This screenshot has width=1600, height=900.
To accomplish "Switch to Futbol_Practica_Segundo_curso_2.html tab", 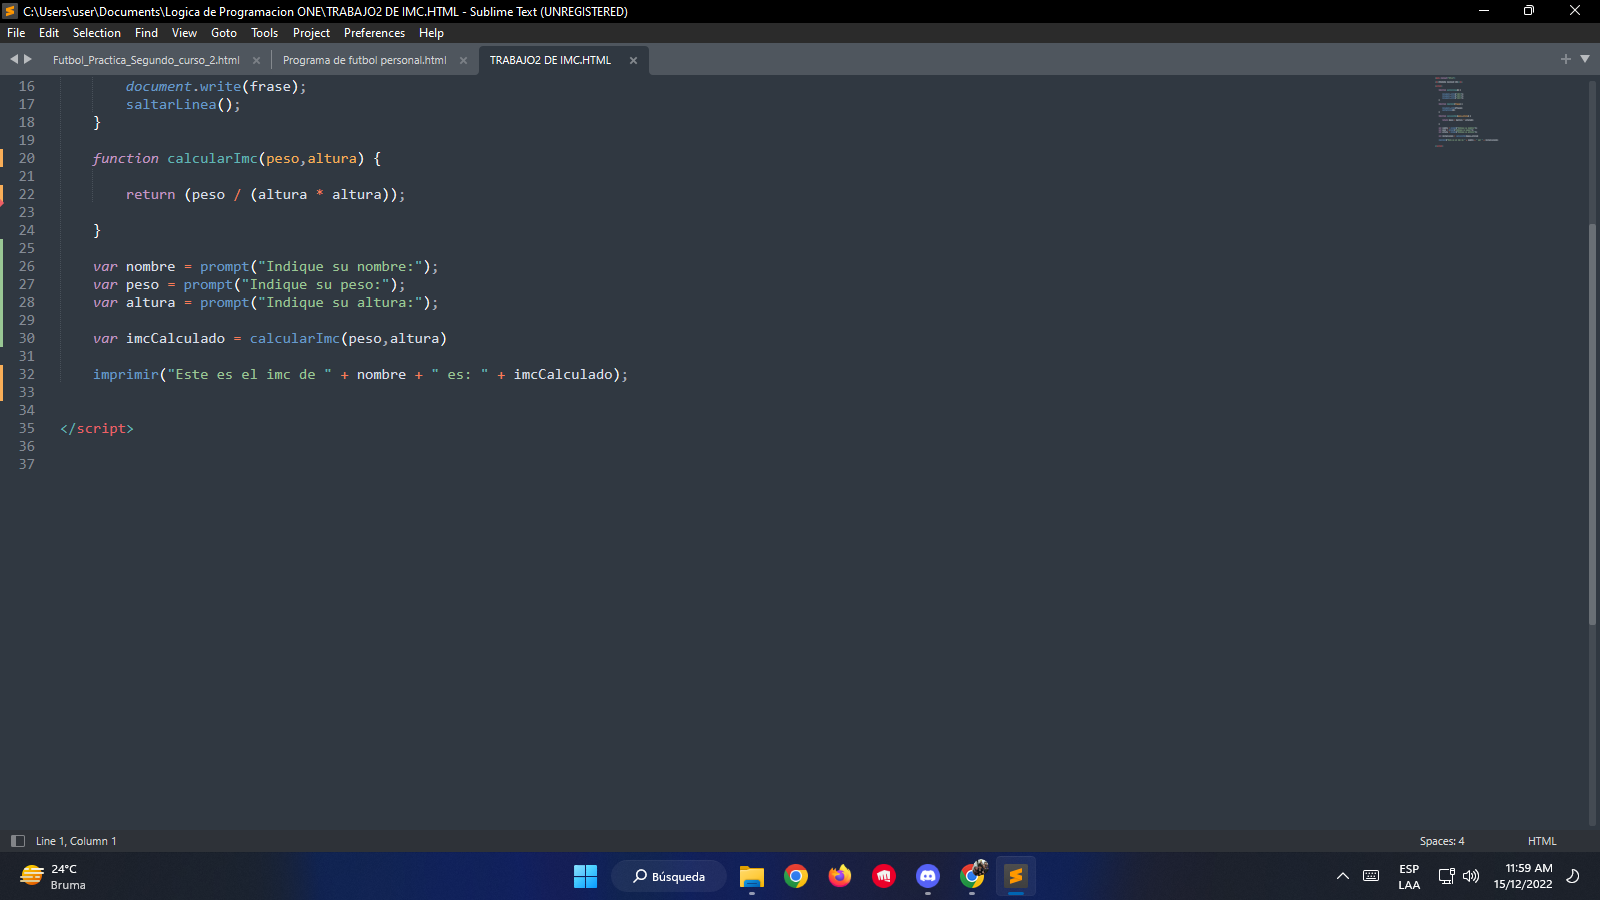I will pyautogui.click(x=146, y=60).
